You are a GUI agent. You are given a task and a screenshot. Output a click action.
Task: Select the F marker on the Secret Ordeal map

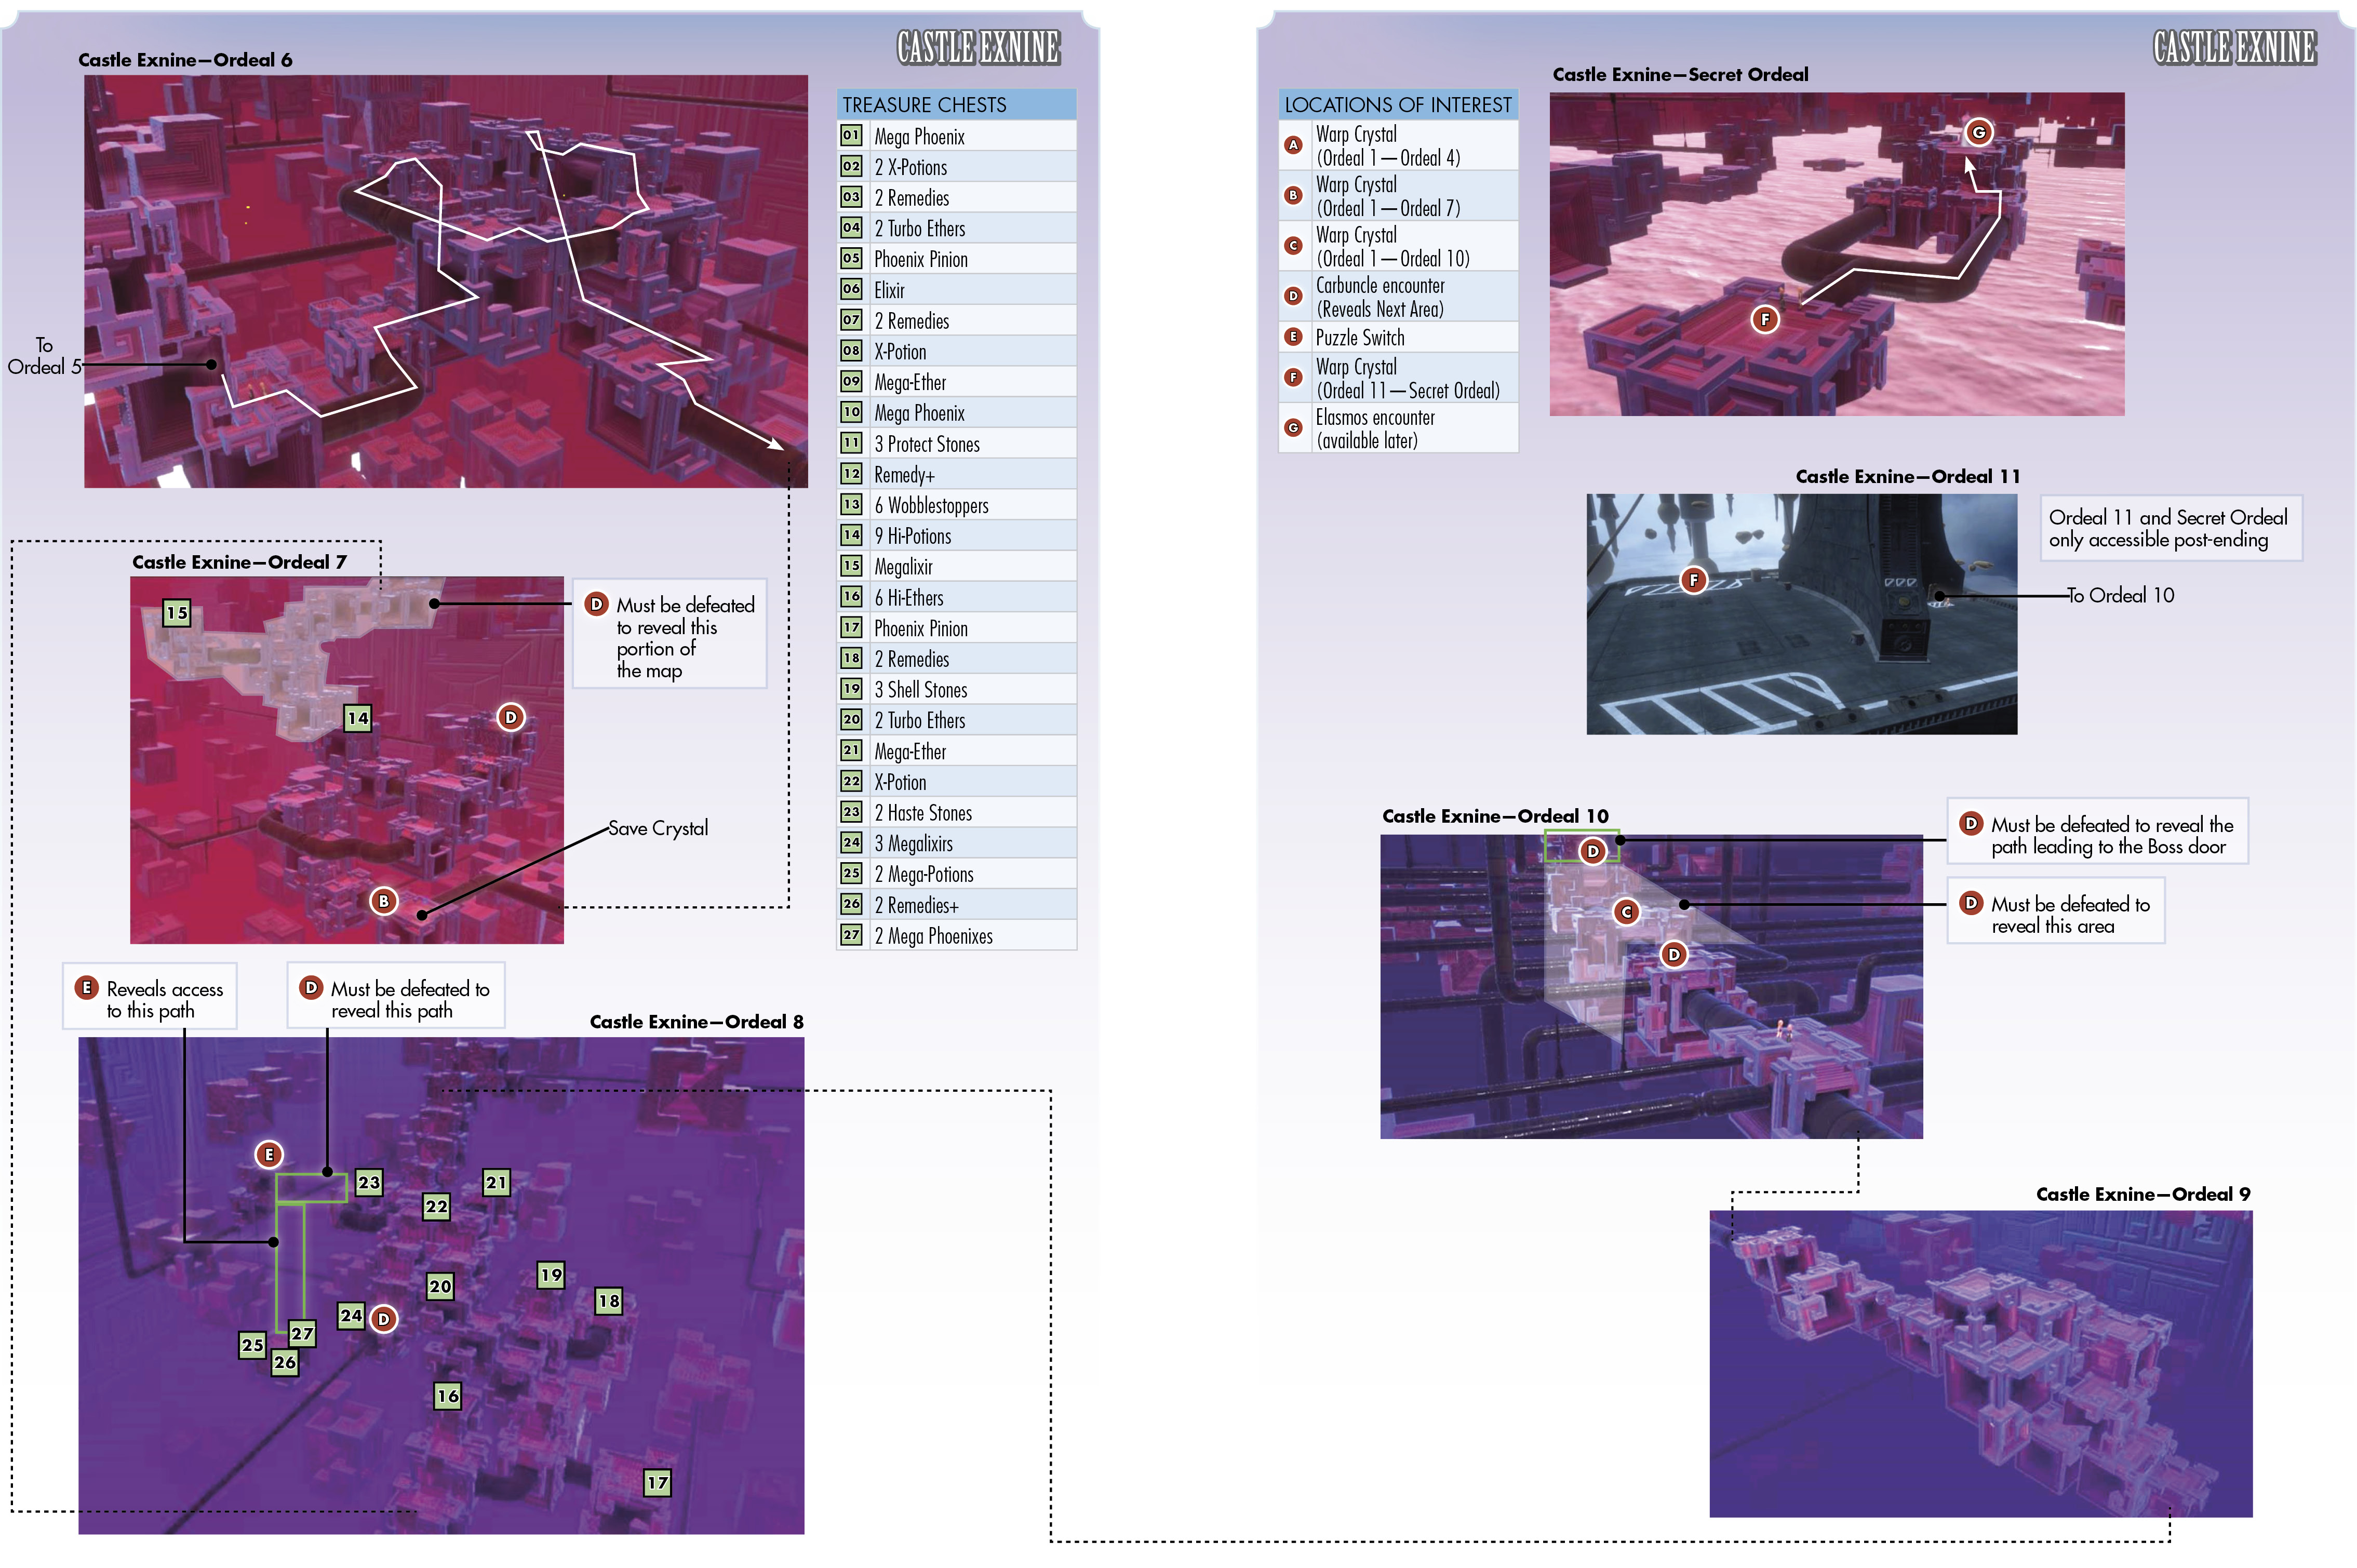point(1765,319)
